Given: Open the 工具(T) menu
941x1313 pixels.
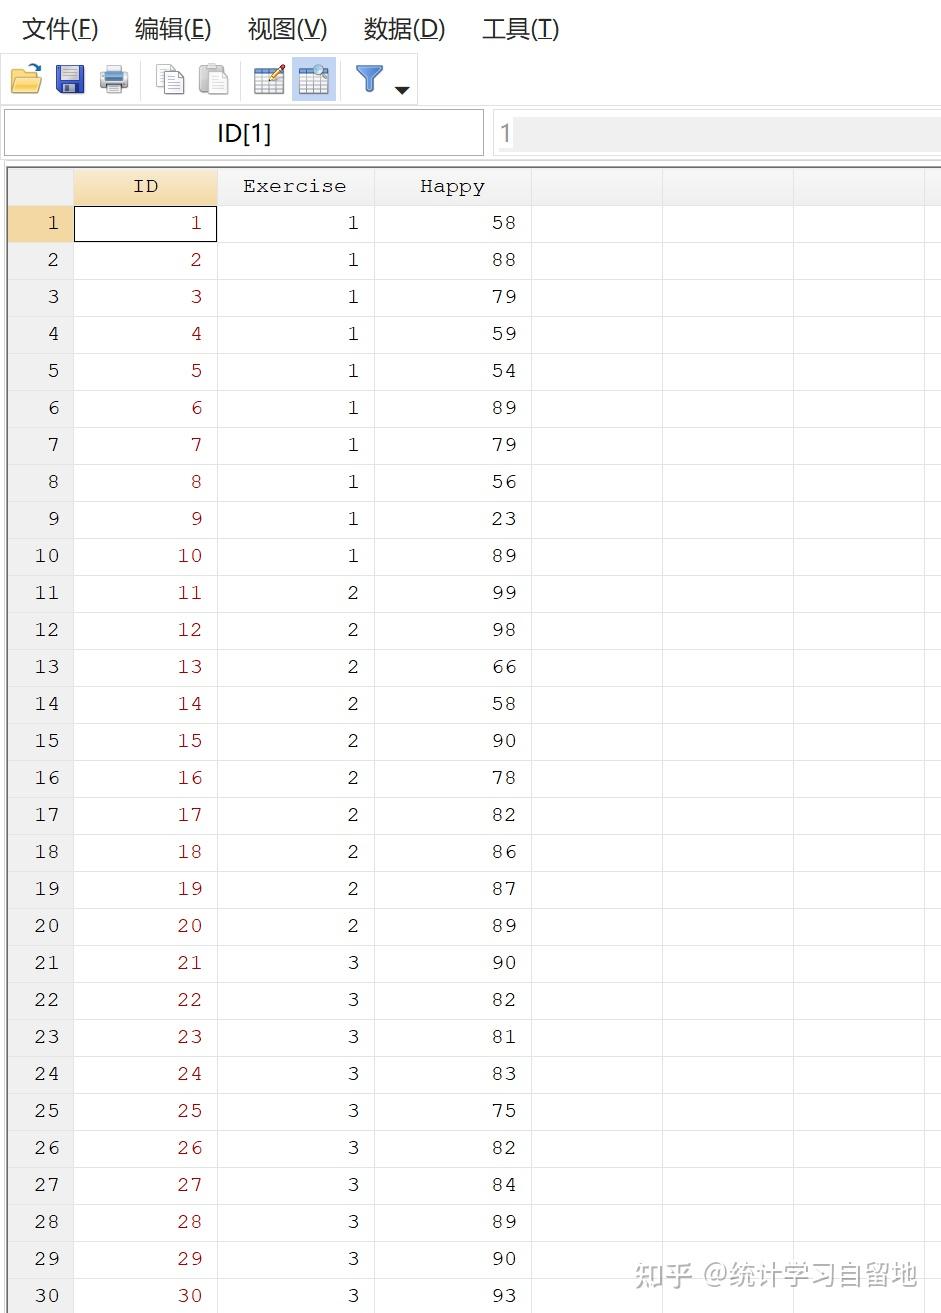Looking at the screenshot, I should [520, 29].
